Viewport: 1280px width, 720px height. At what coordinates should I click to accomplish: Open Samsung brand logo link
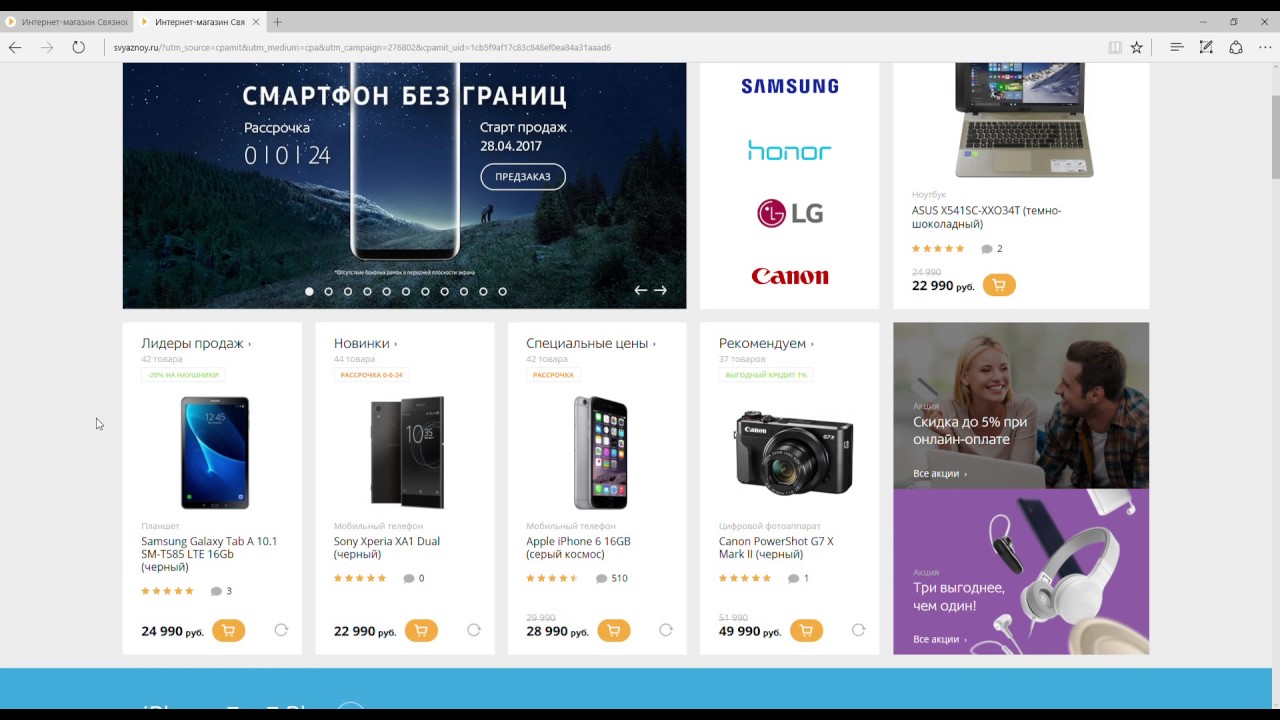pos(790,86)
